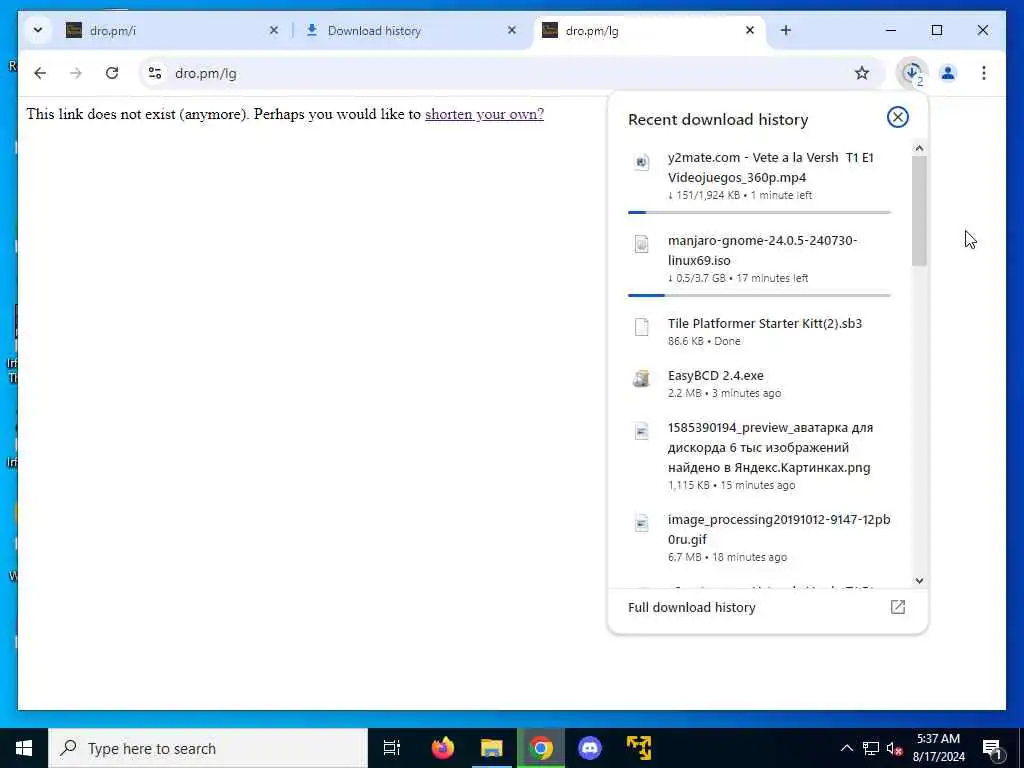This screenshot has height=768, width=1024.
Task: Reload the dro.pm/lg page
Action: coord(112,73)
